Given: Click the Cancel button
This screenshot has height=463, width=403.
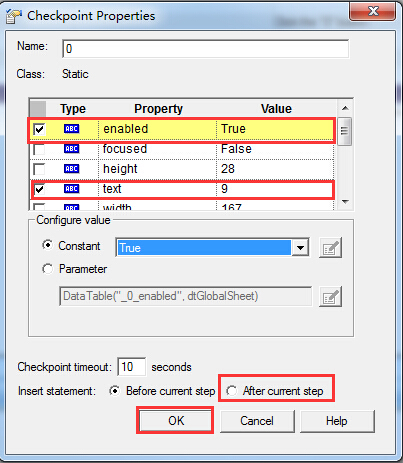Looking at the screenshot, I should [257, 421].
